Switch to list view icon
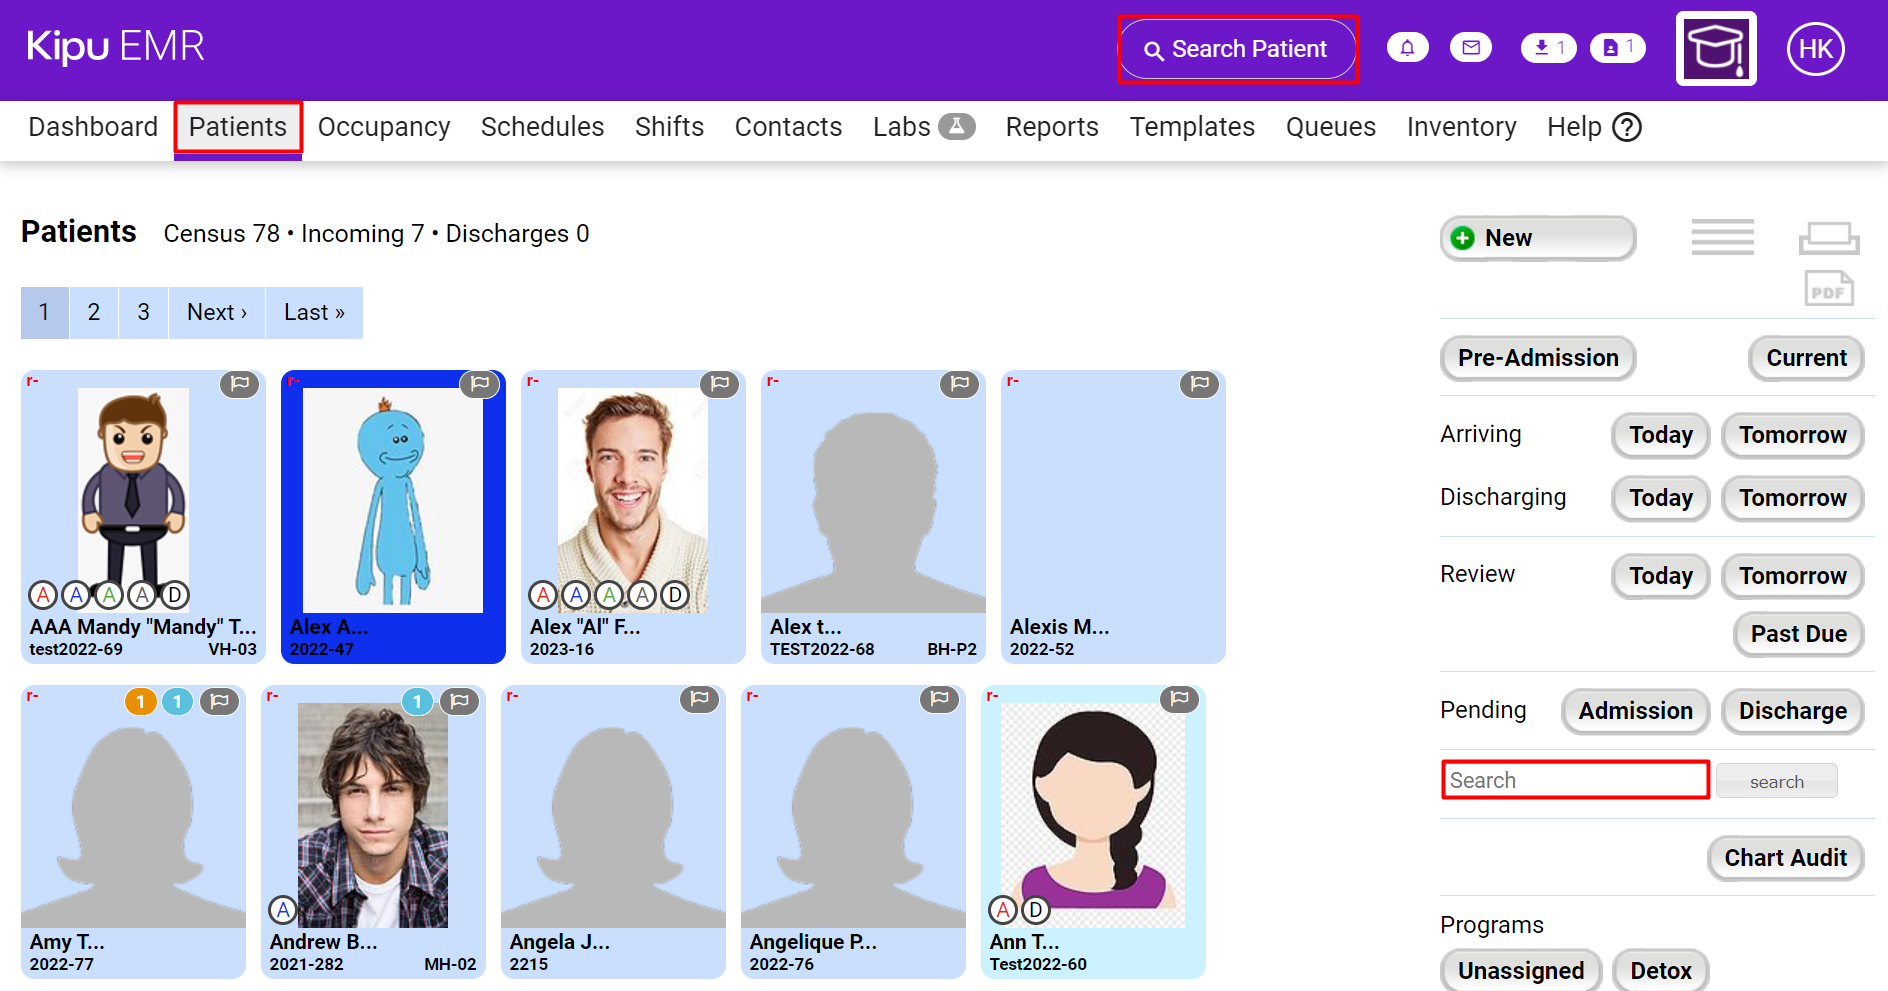The width and height of the screenshot is (1888, 991). 1722,237
